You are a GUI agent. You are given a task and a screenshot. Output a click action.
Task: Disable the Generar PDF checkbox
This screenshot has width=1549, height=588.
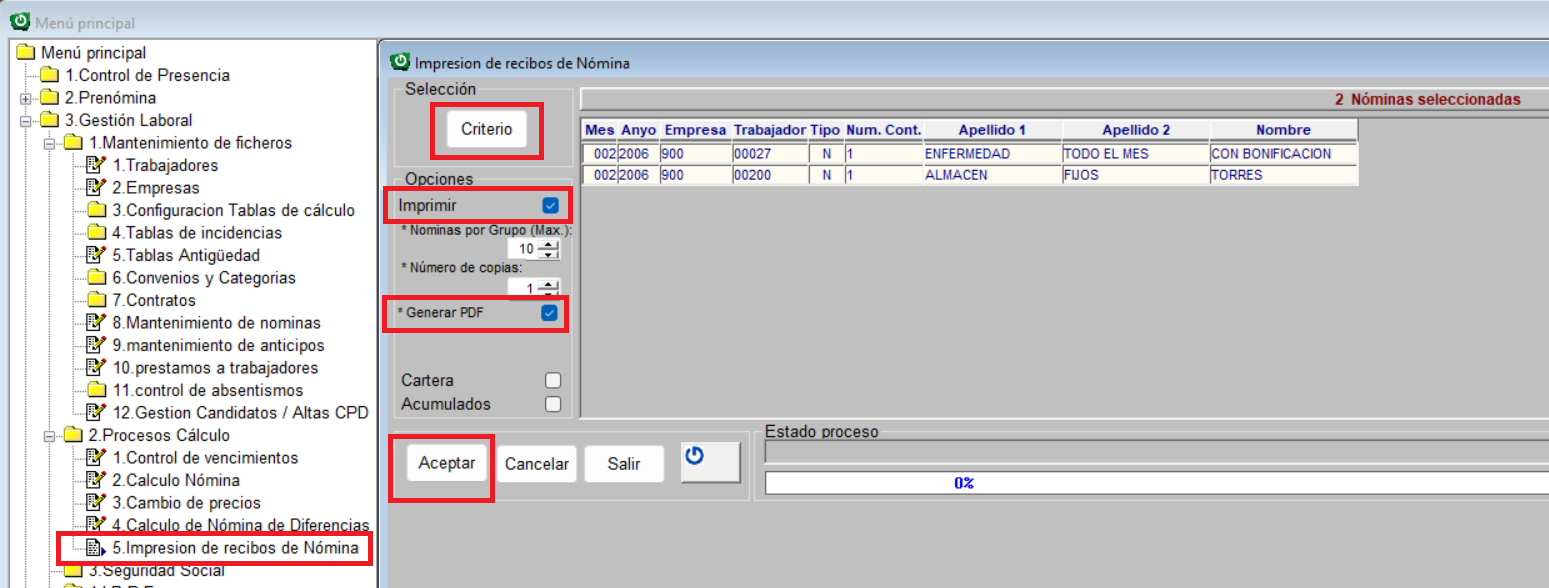(549, 313)
